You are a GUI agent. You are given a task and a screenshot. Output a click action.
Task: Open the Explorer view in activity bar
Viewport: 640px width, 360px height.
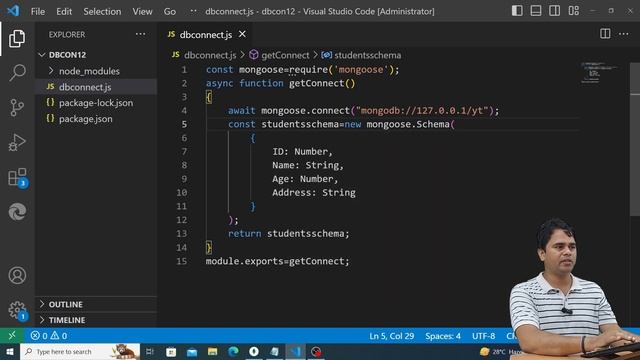tap(17, 38)
